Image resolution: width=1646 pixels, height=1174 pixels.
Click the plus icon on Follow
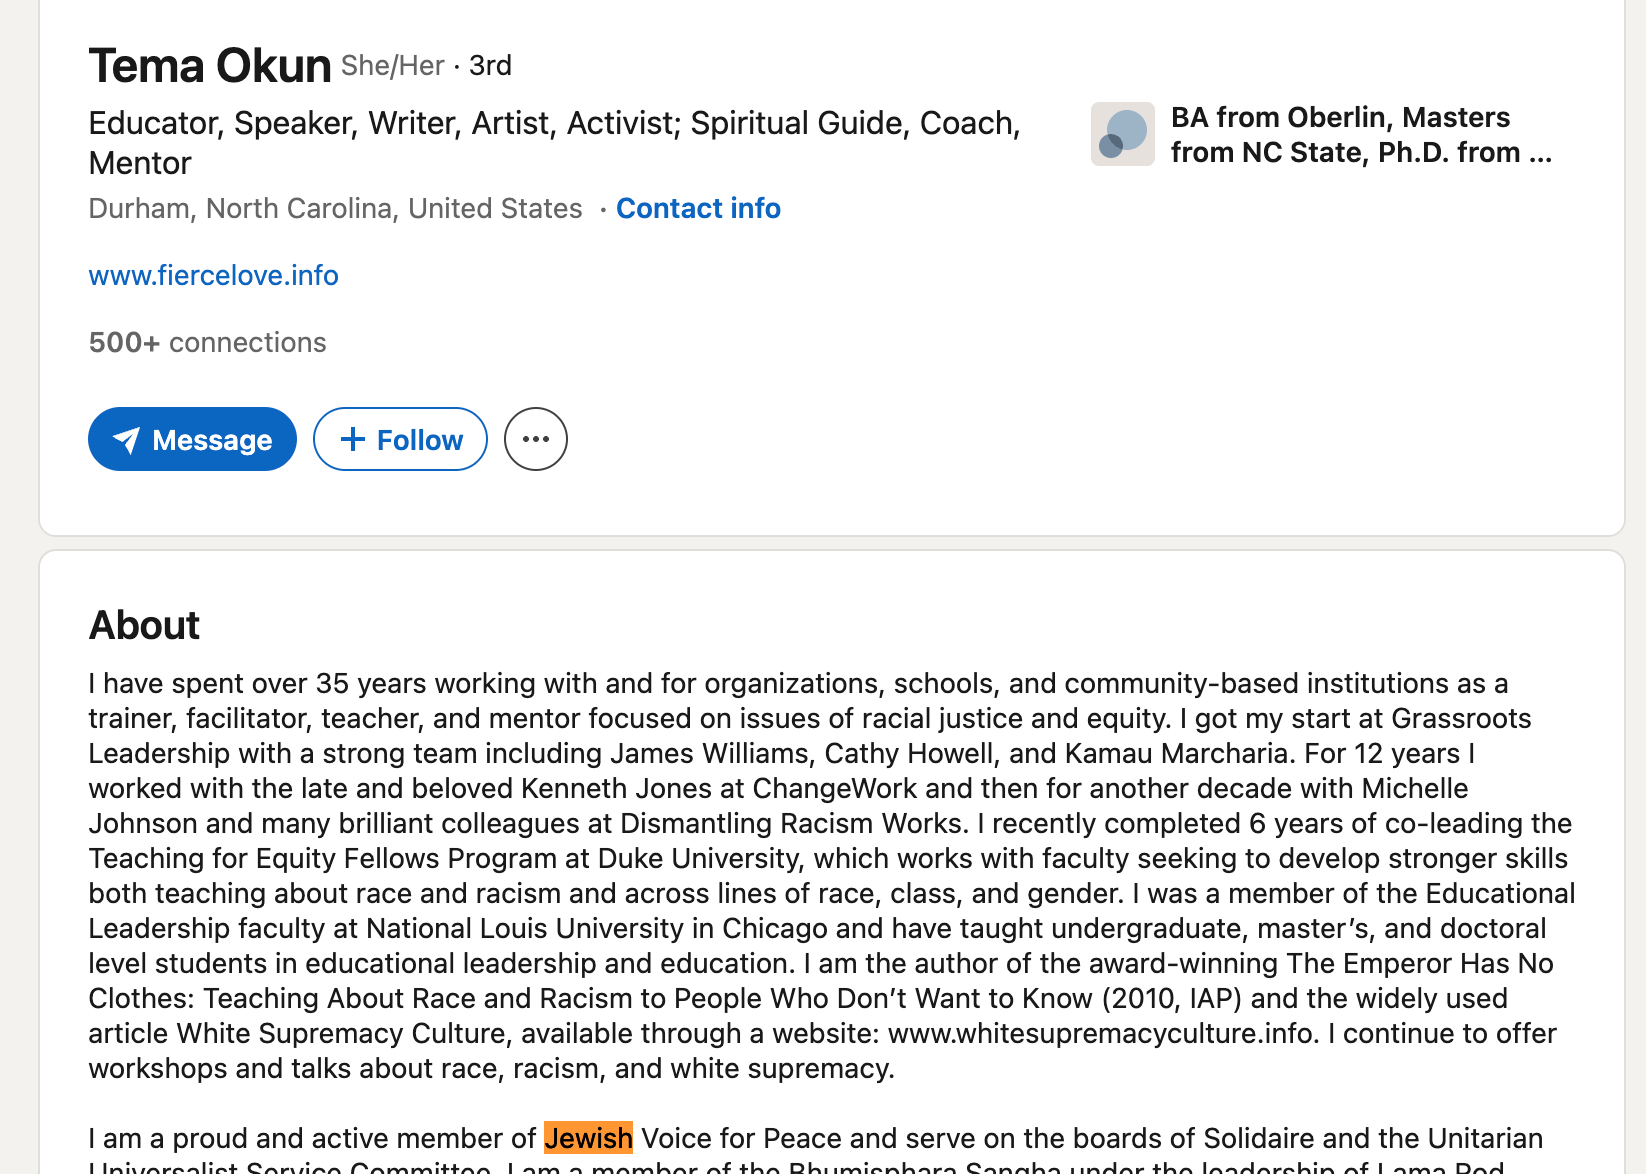pos(352,439)
